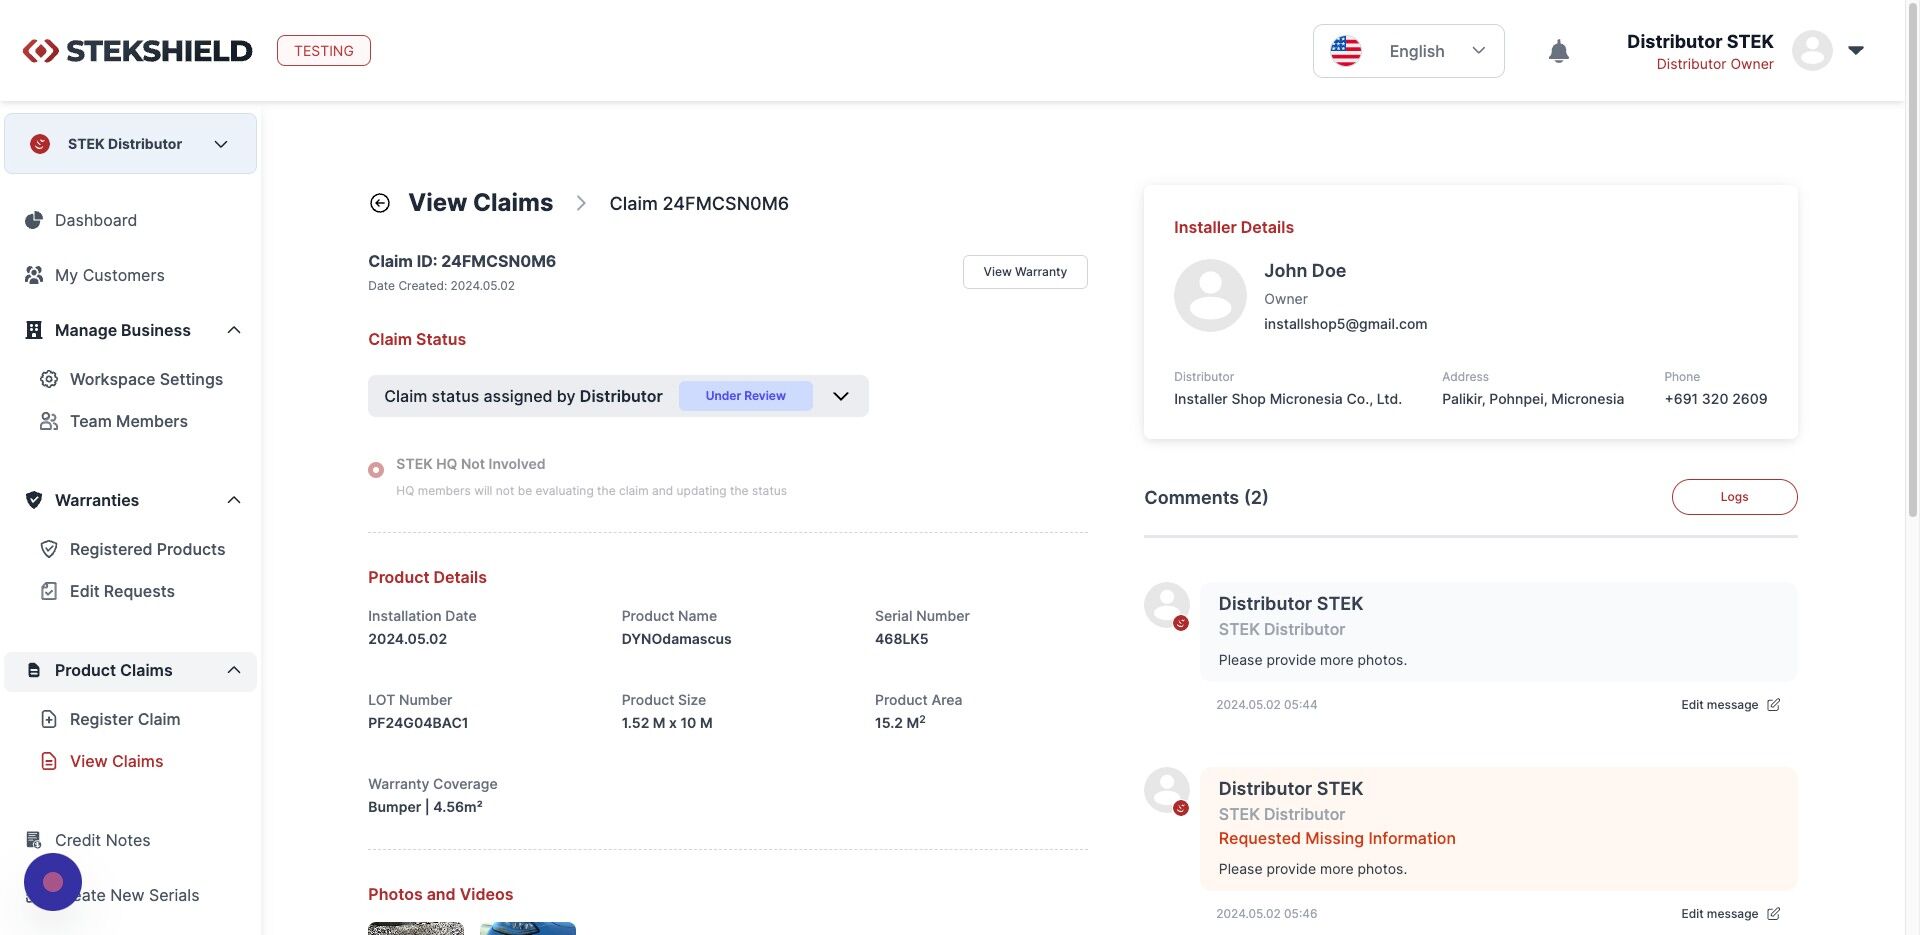This screenshot has height=935, width=1920.
Task: Click the Registered Products shield icon
Action: [x=49, y=549]
